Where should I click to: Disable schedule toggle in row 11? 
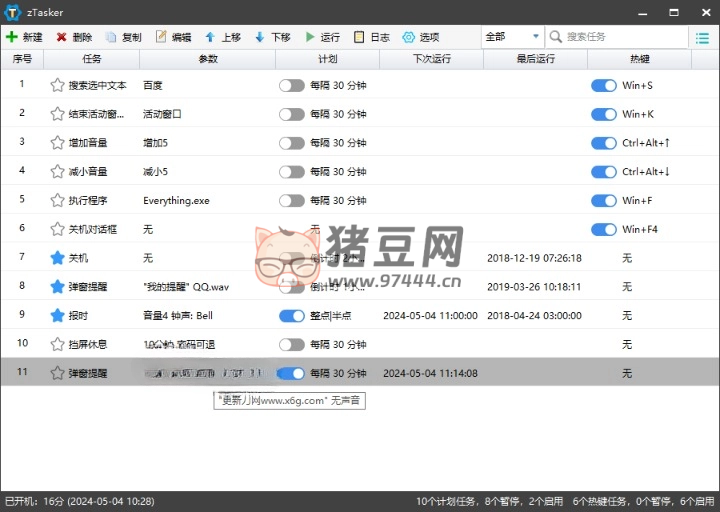tap(292, 373)
